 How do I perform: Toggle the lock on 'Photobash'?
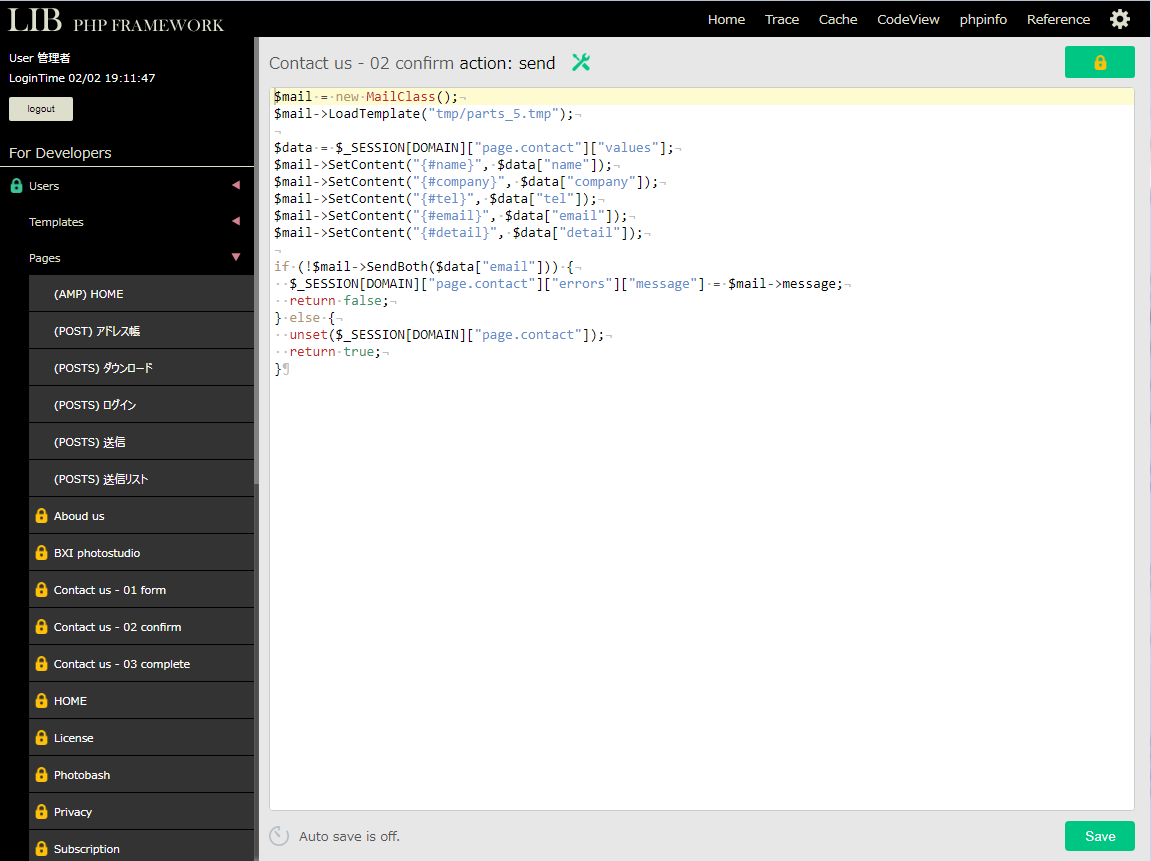(x=40, y=774)
